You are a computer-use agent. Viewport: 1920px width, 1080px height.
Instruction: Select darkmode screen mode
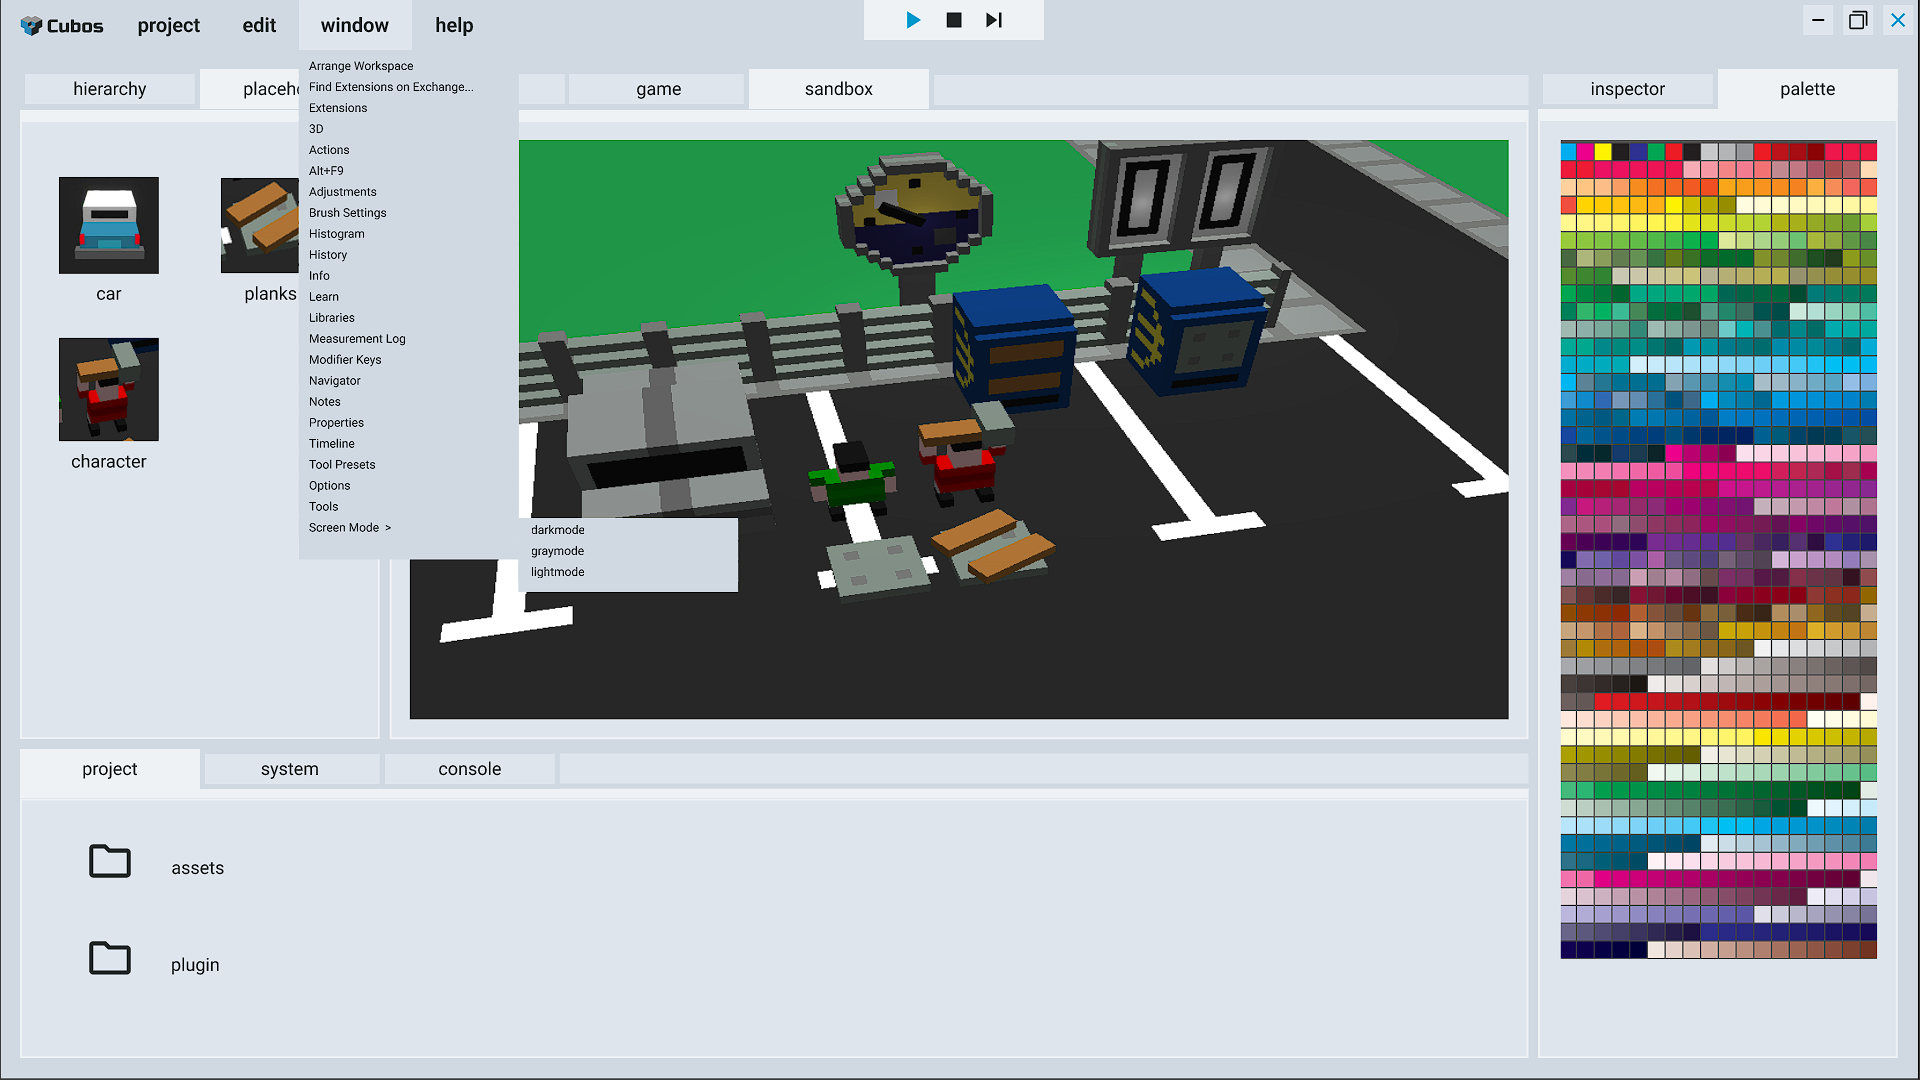[x=558, y=530]
